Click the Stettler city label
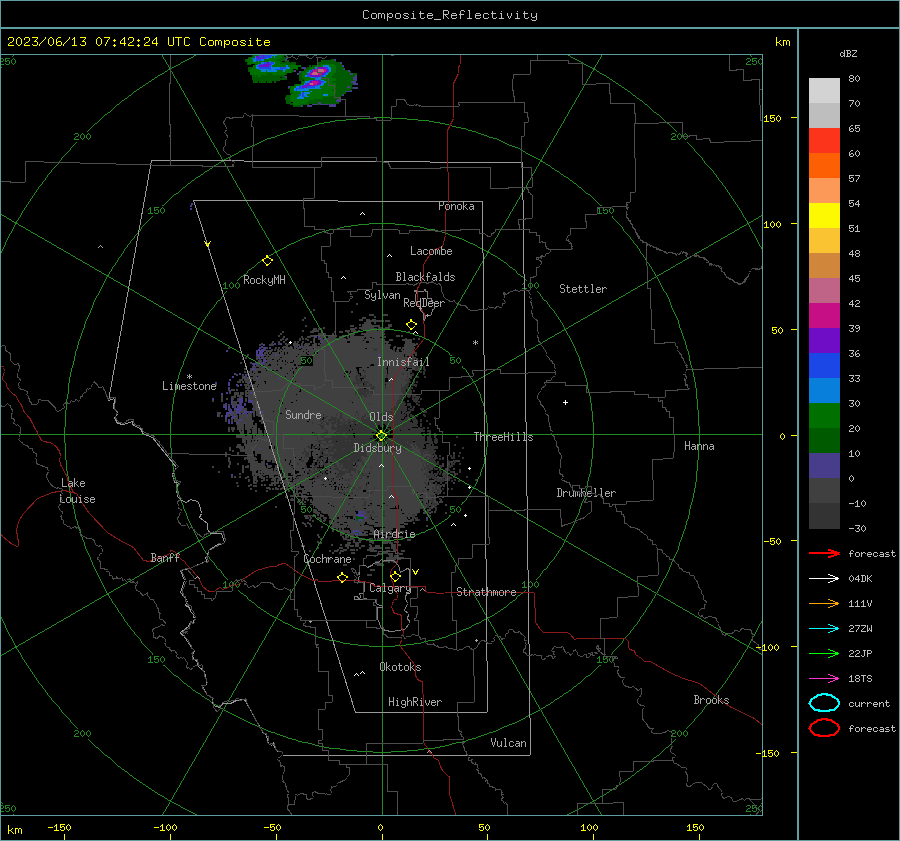Image resolution: width=900 pixels, height=841 pixels. tap(583, 289)
